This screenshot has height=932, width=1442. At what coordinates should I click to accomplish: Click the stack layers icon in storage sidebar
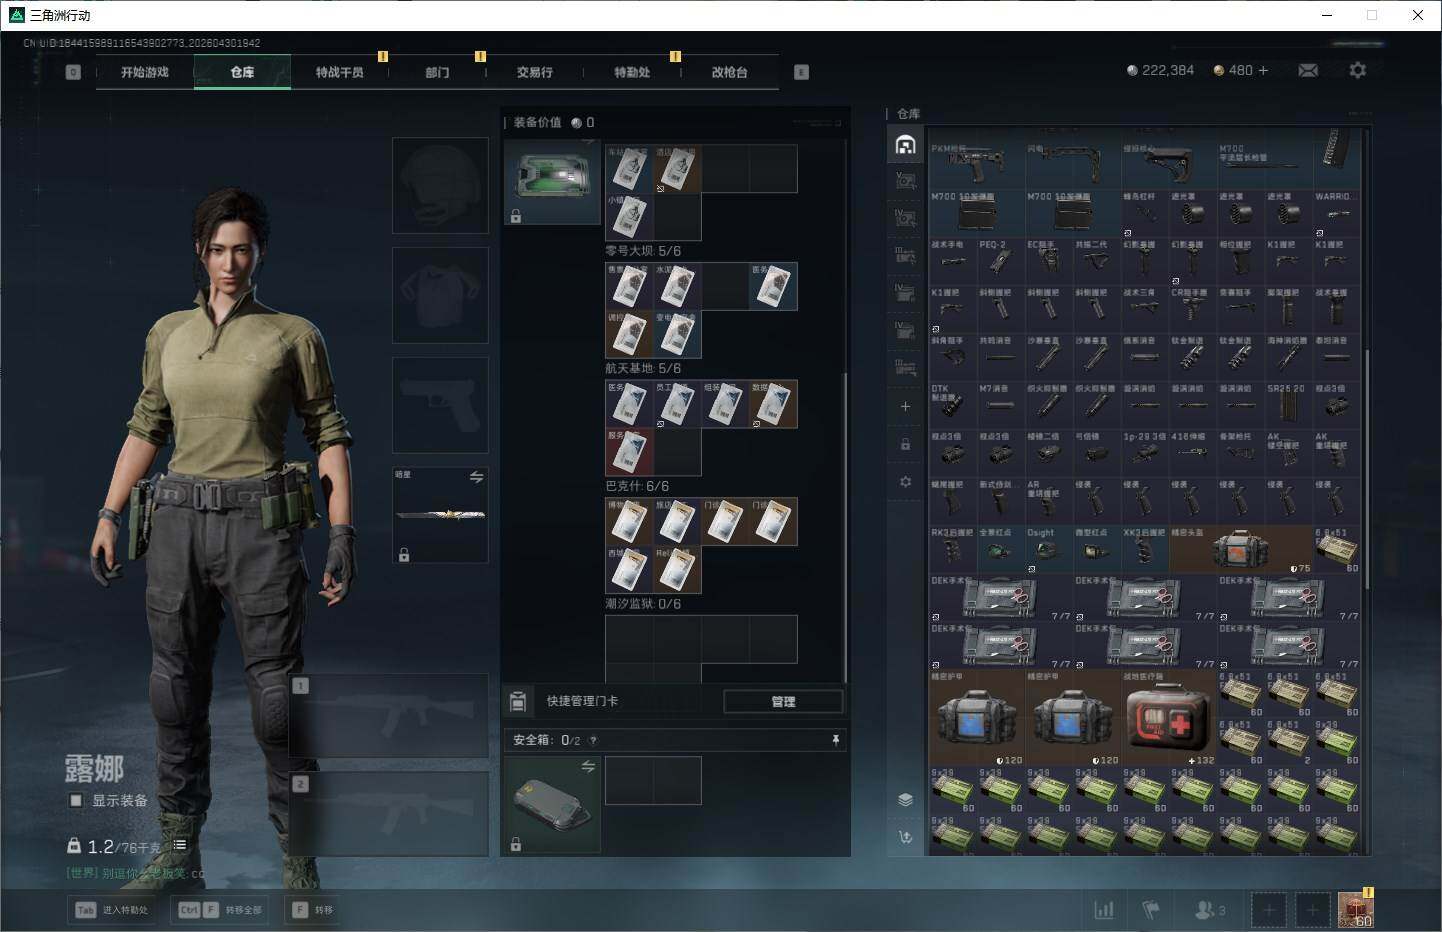pyautogui.click(x=905, y=799)
